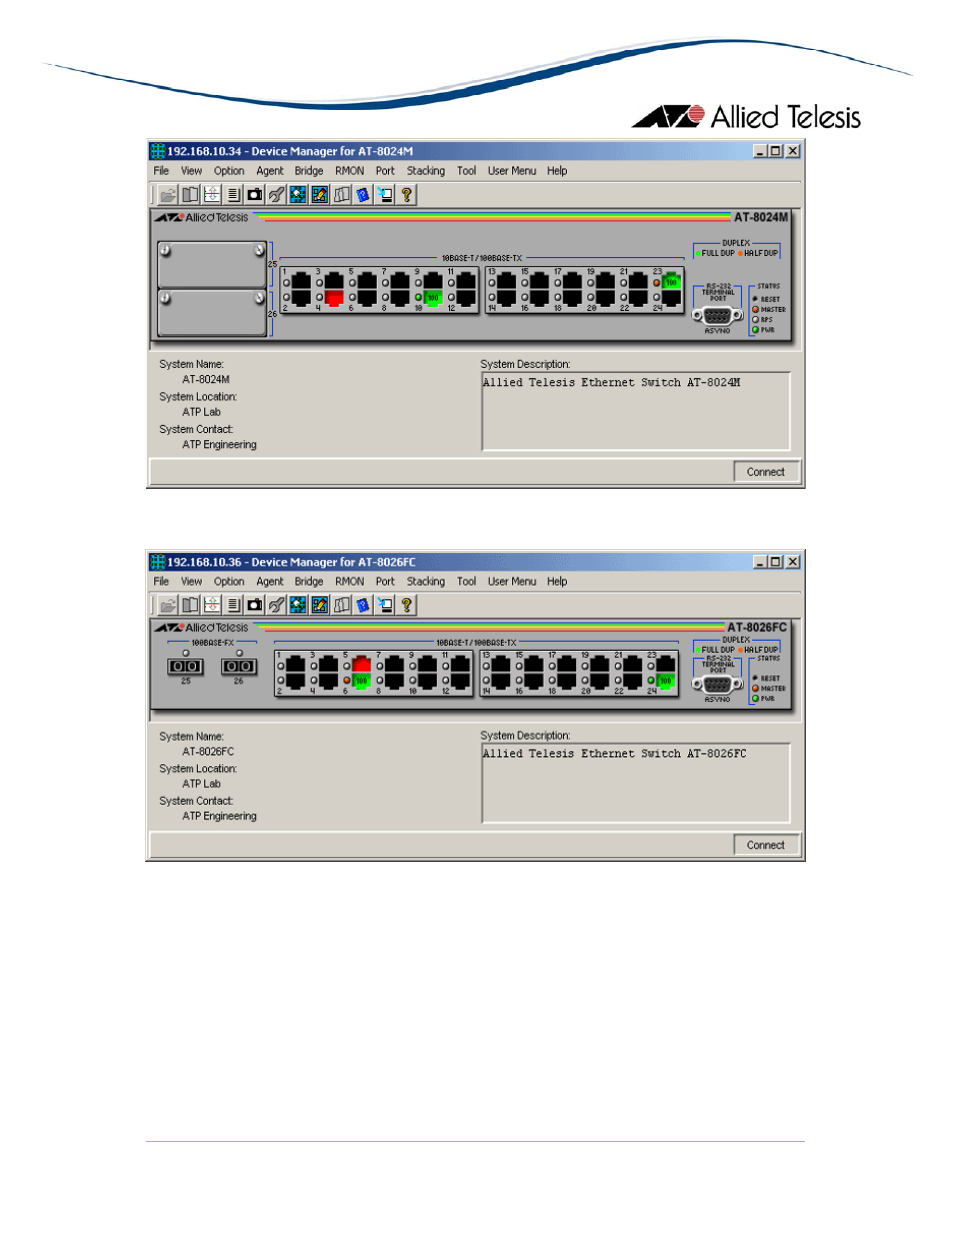The height and width of the screenshot is (1235, 954).
Task: Click Connect button in AT-8026FC window
Action: click(x=766, y=845)
